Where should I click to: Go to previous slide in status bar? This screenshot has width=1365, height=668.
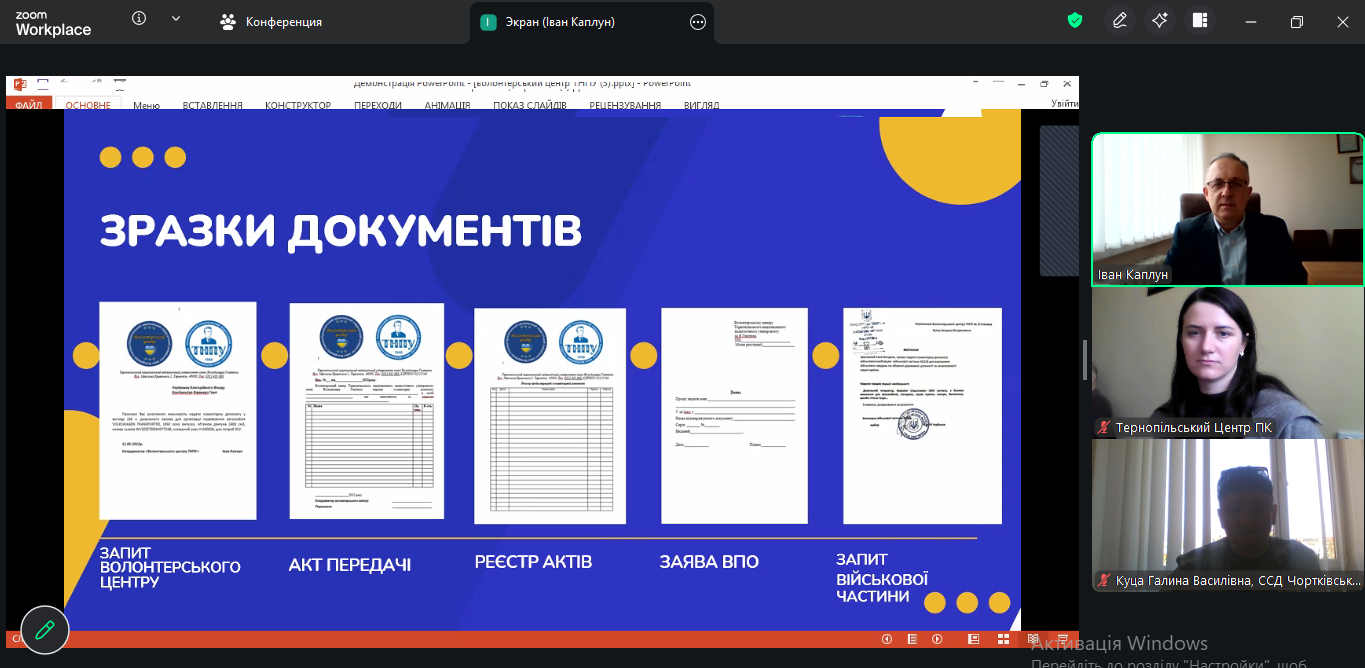click(x=886, y=639)
